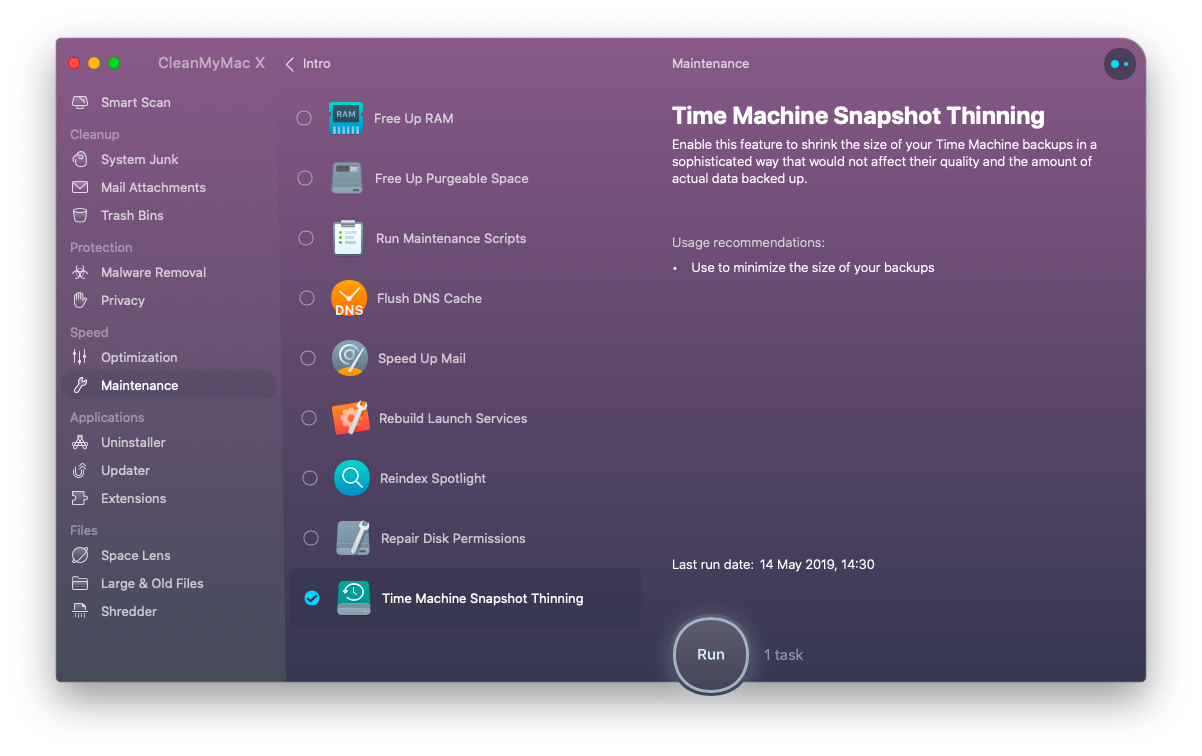
Task: Click the Large & Old Files label
Action: (152, 584)
